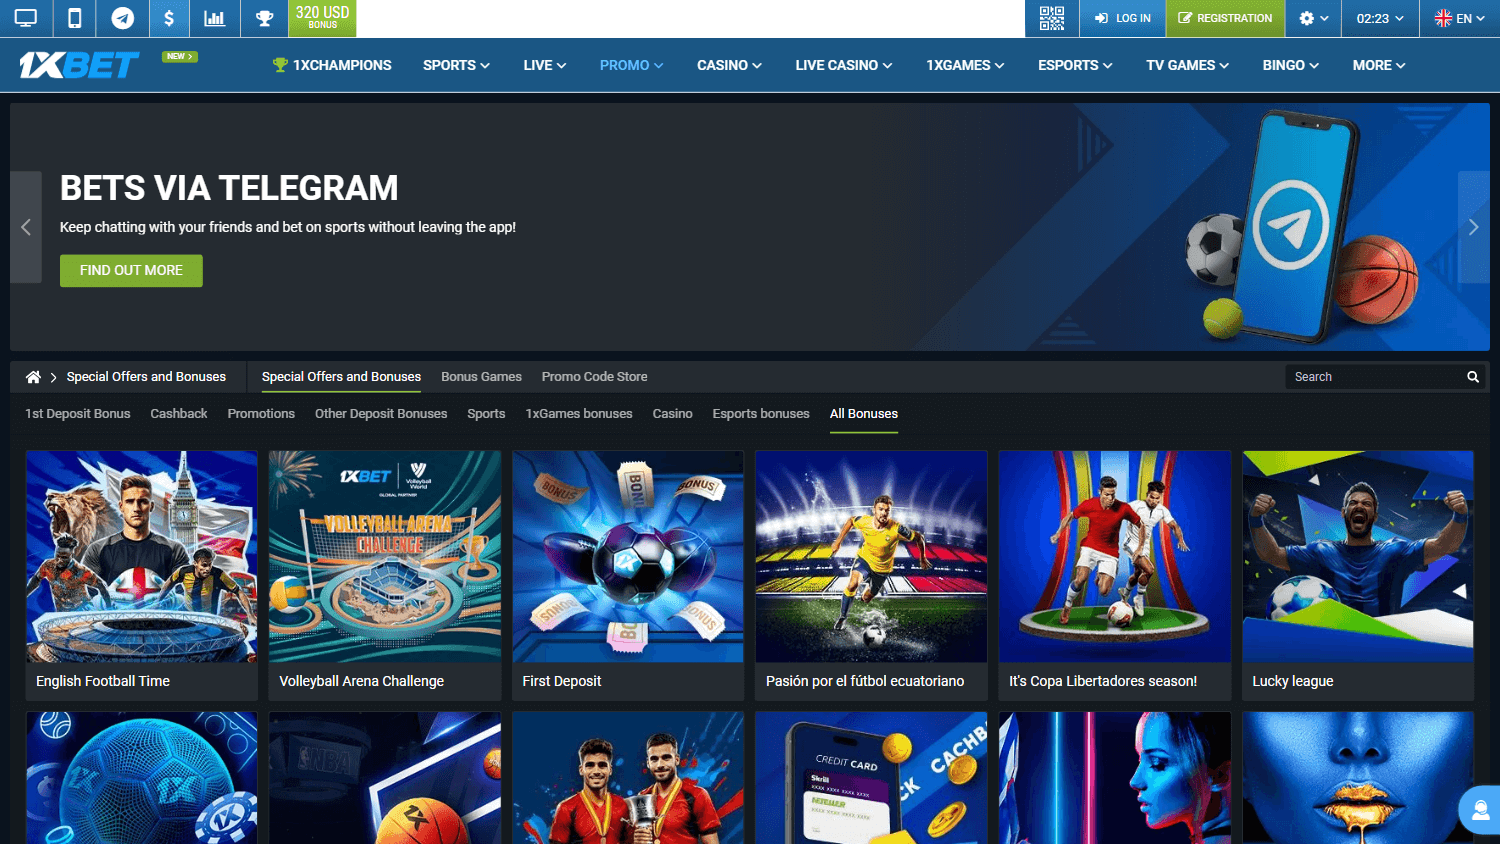Filter by Esports bonuses
The image size is (1500, 844).
click(x=761, y=414)
